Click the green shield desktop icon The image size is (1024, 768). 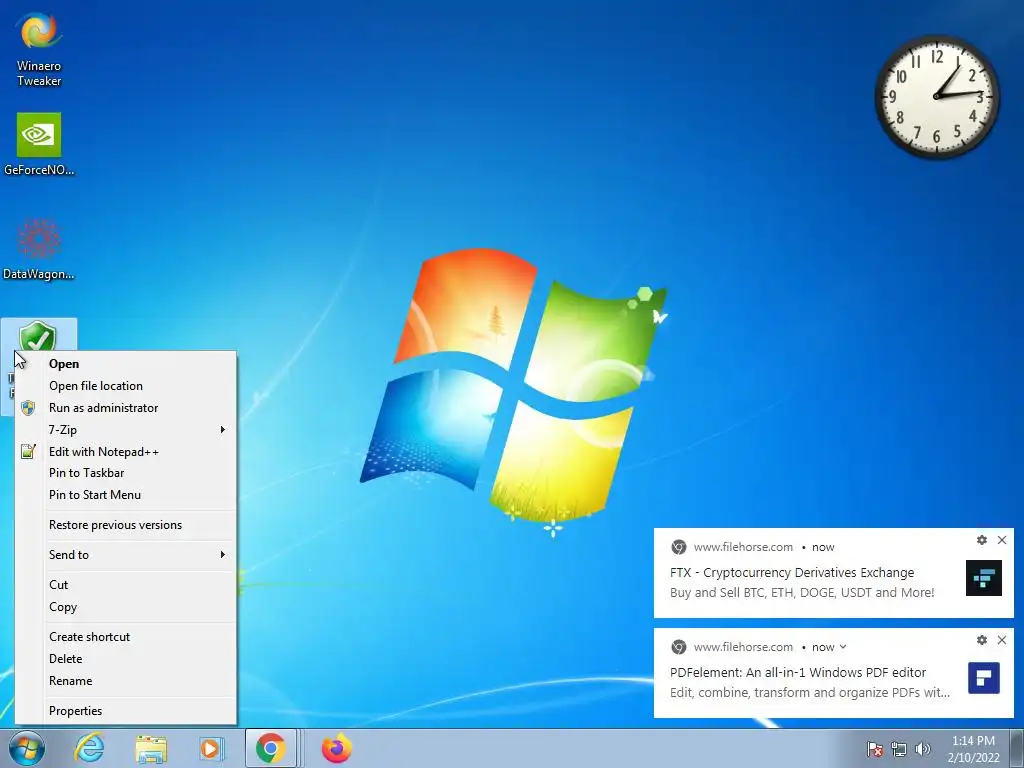click(x=38, y=338)
